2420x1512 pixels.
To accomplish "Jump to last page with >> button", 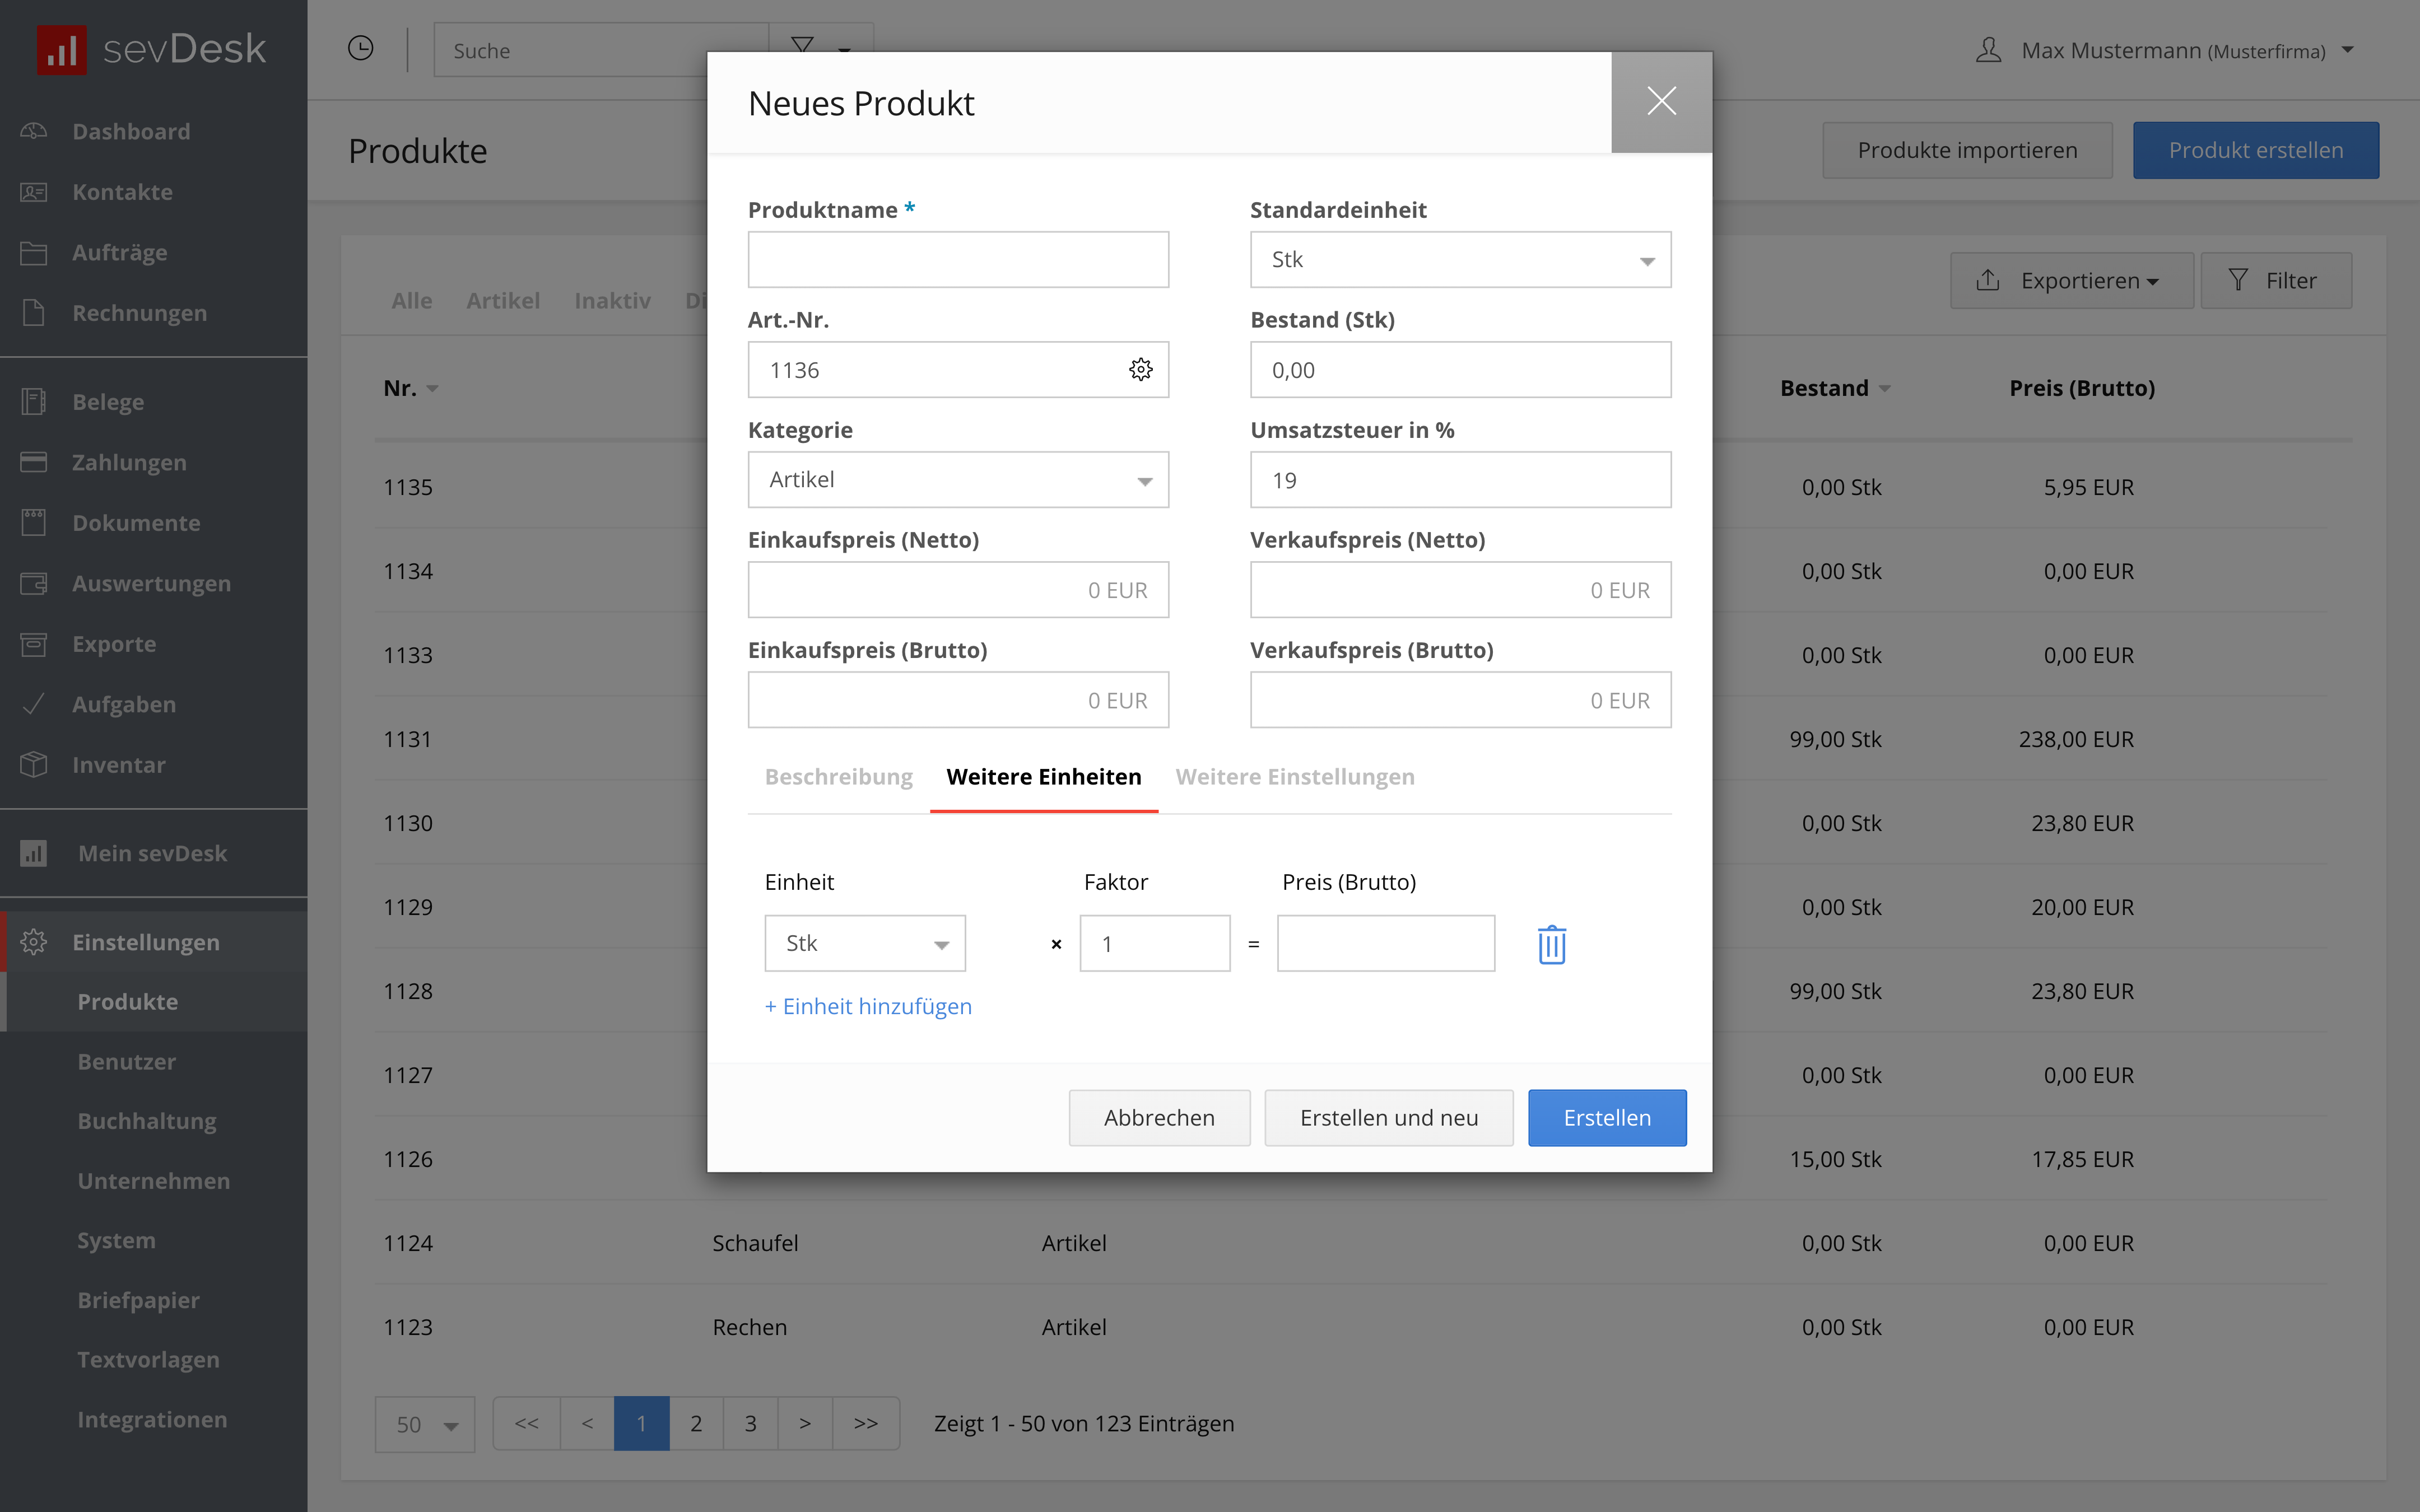I will (866, 1424).
